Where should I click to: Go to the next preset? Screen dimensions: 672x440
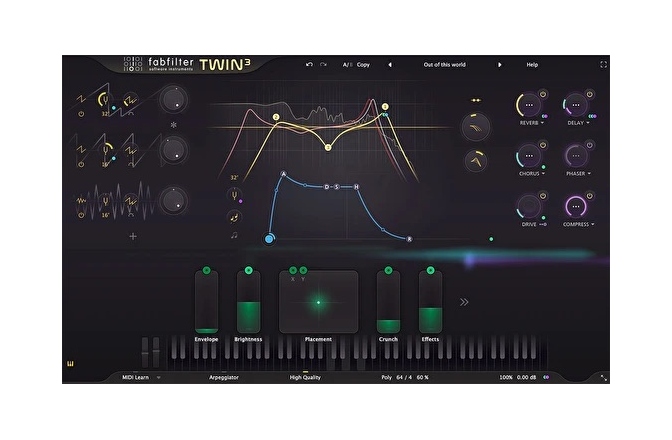499,65
